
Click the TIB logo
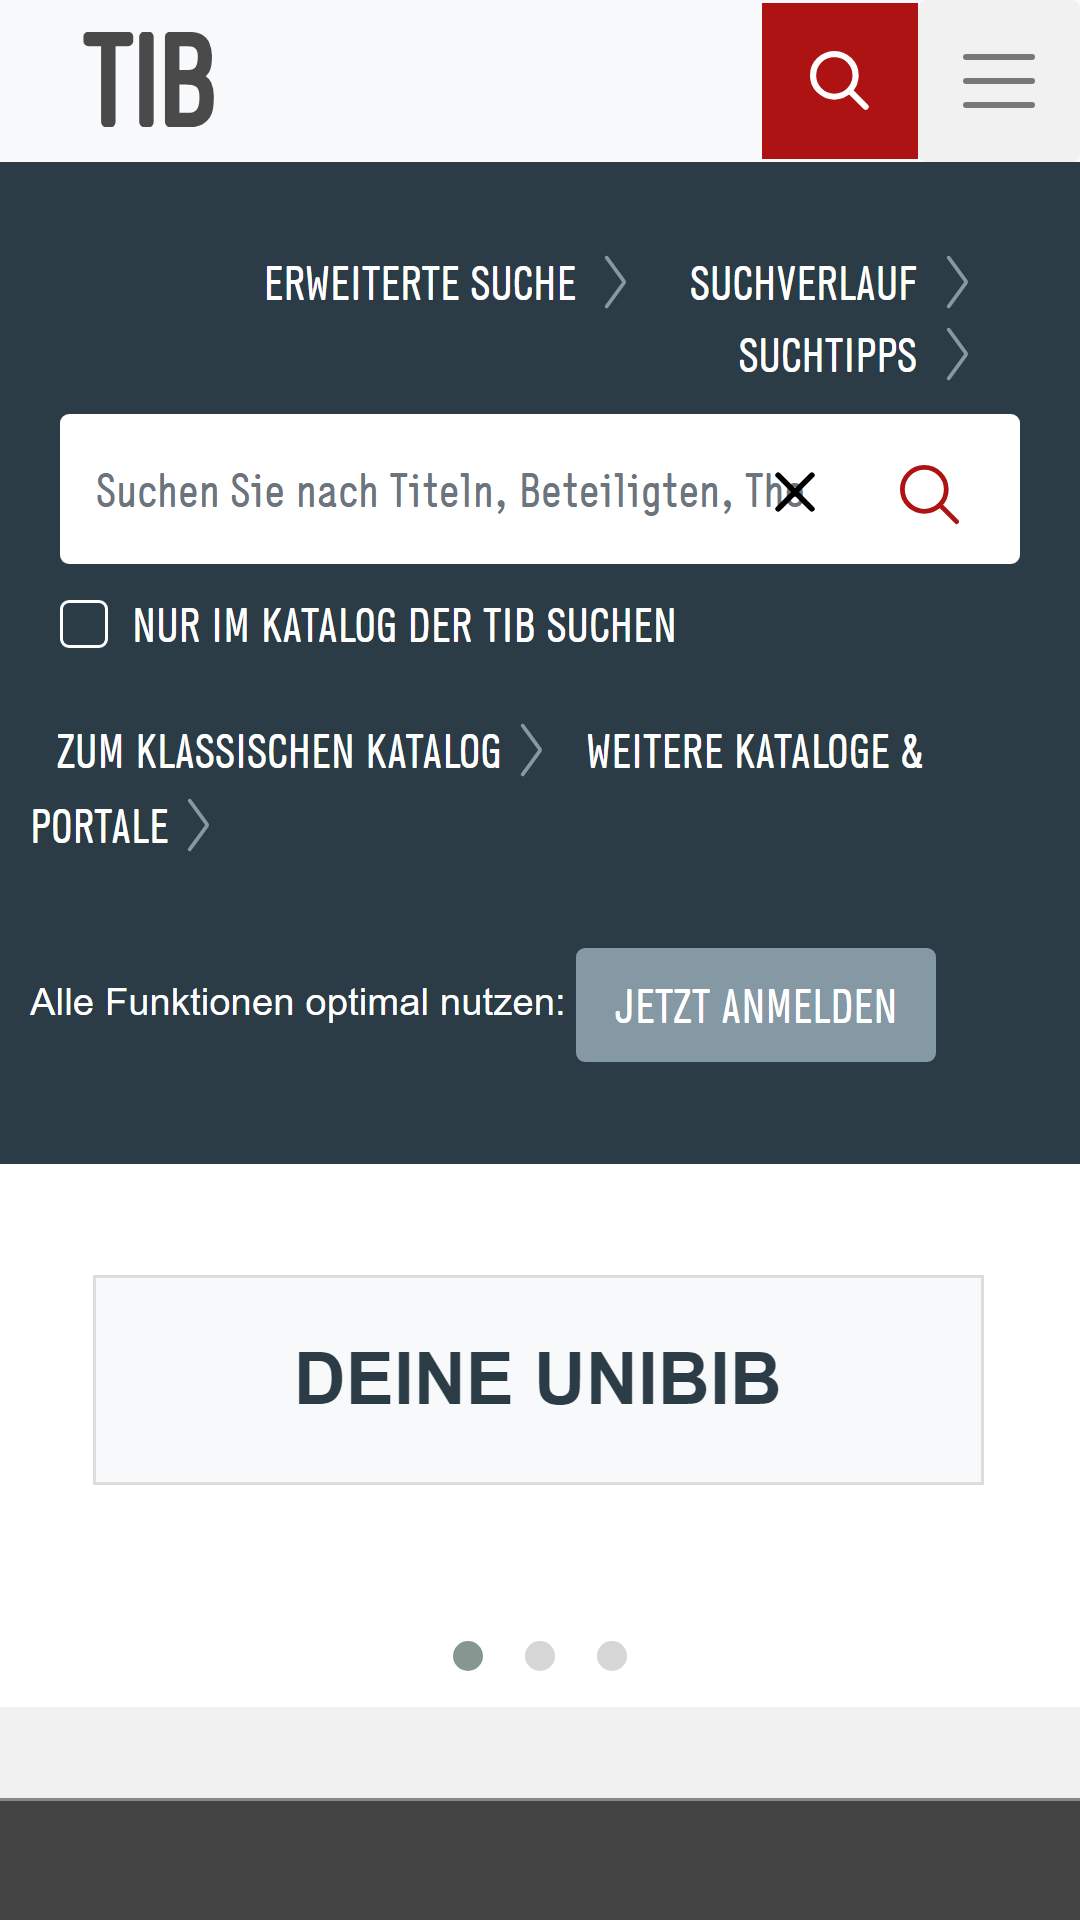pyautogui.click(x=149, y=80)
